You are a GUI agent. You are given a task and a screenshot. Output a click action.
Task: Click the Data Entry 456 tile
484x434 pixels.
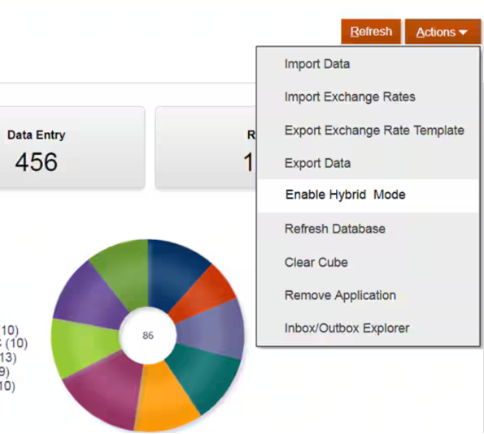pos(72,148)
